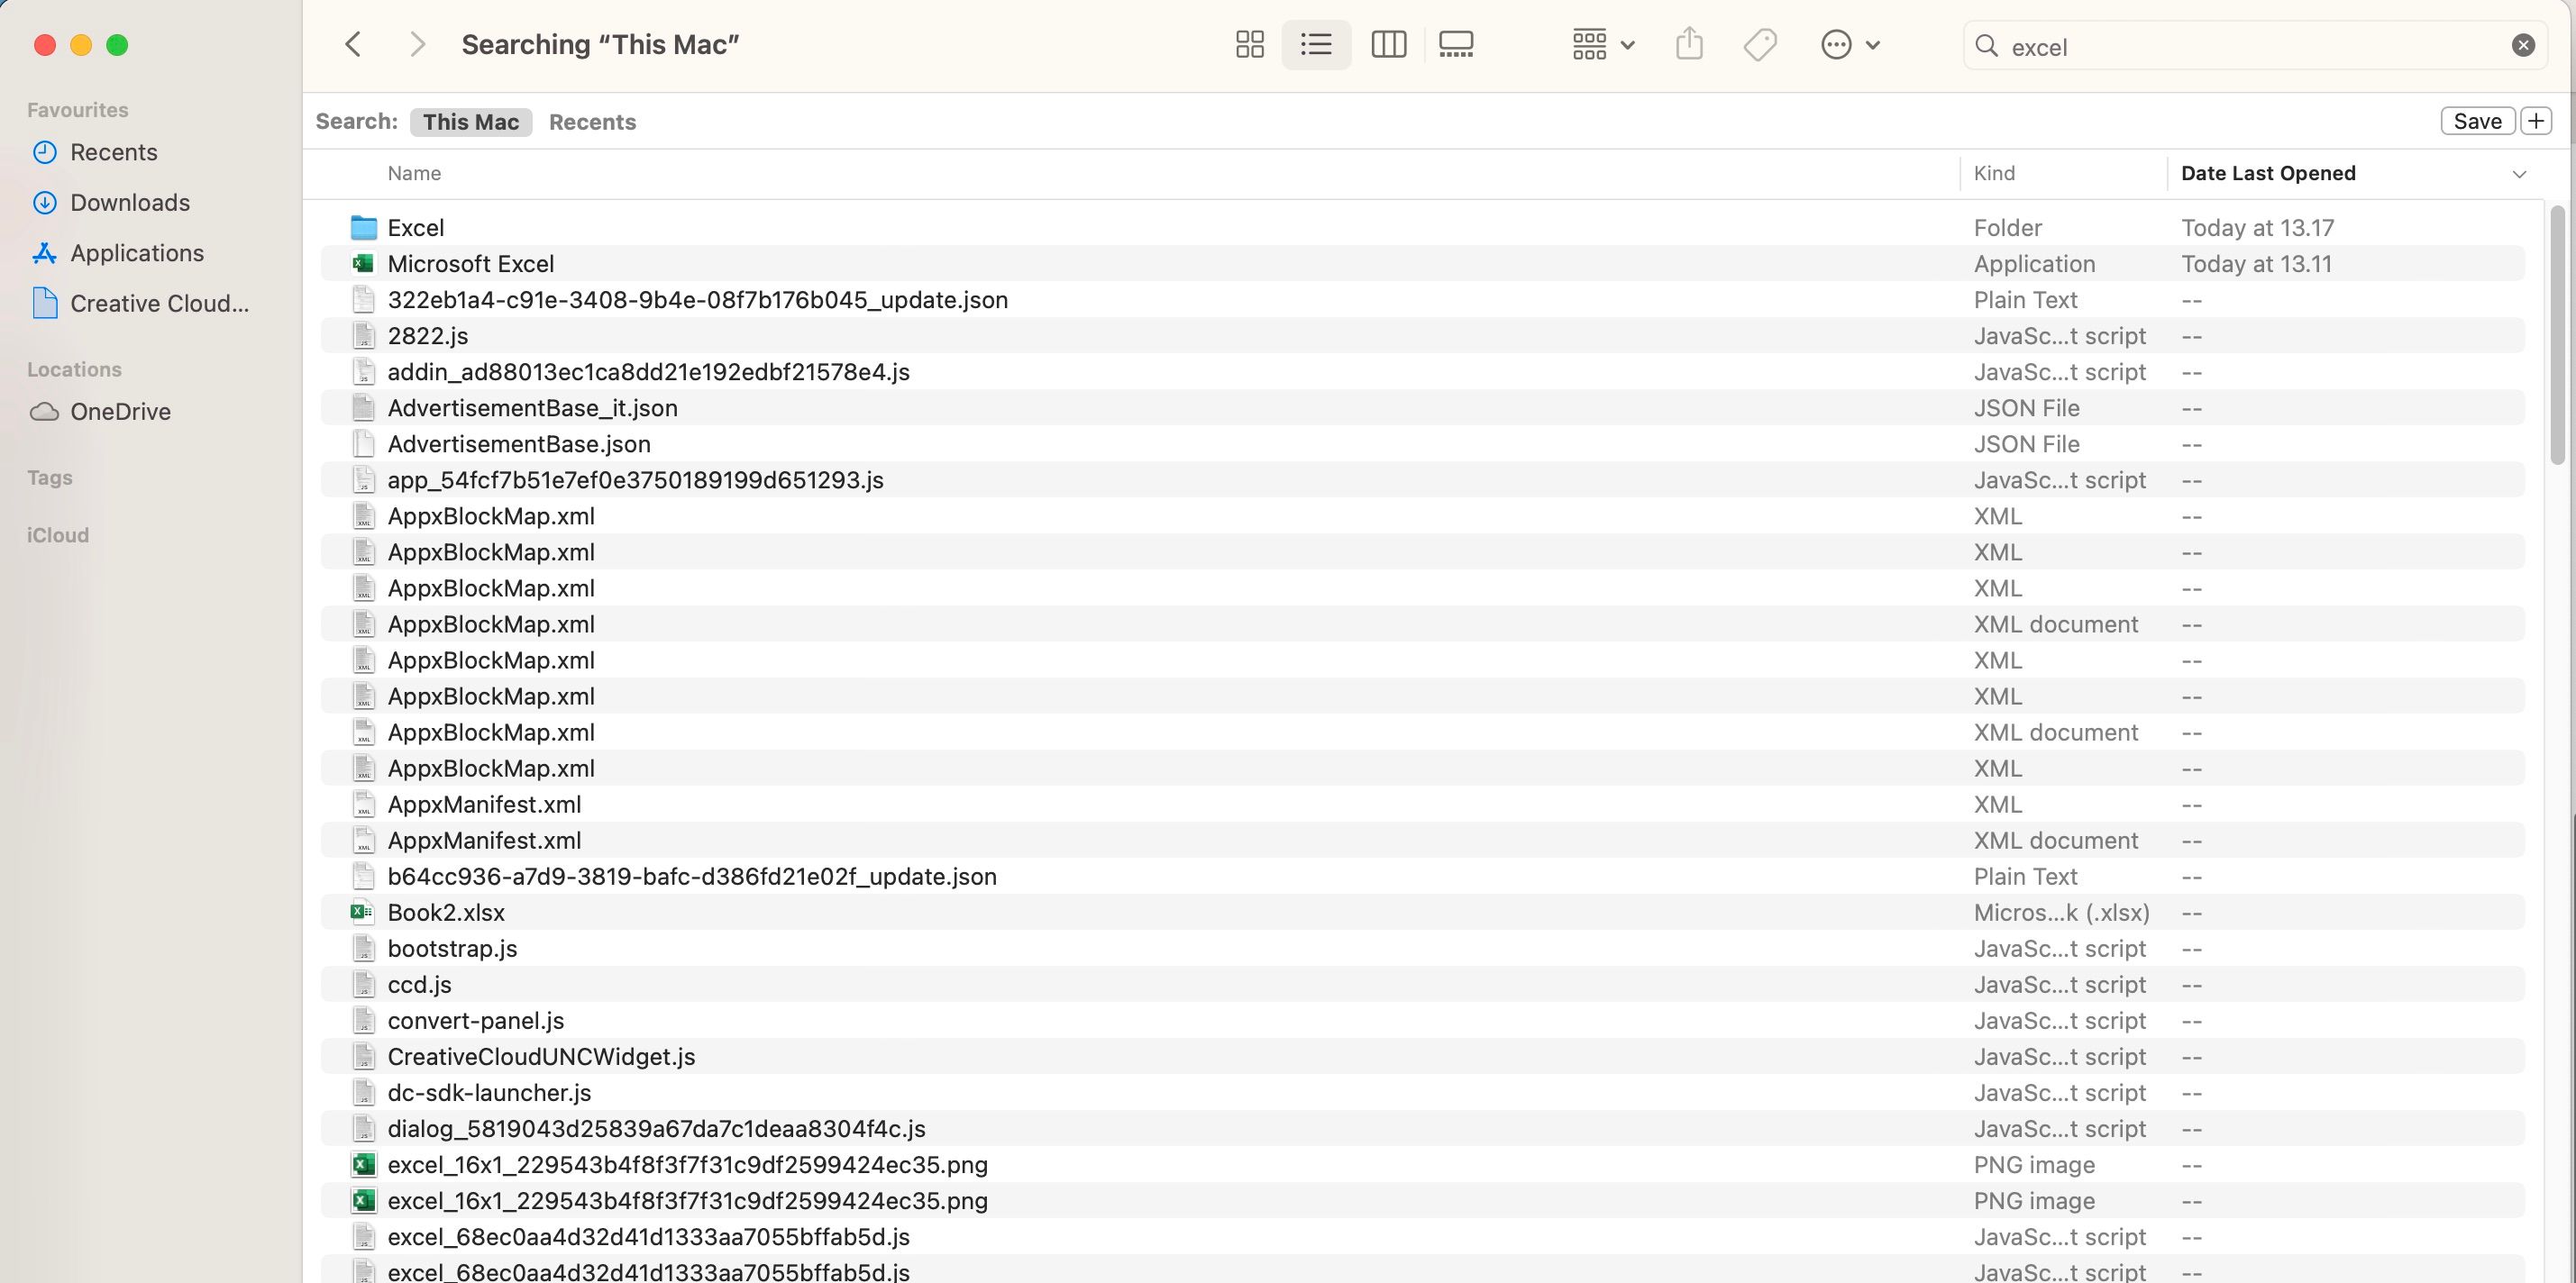Switch to column view layout
This screenshot has width=2576, height=1283.
coord(1388,44)
